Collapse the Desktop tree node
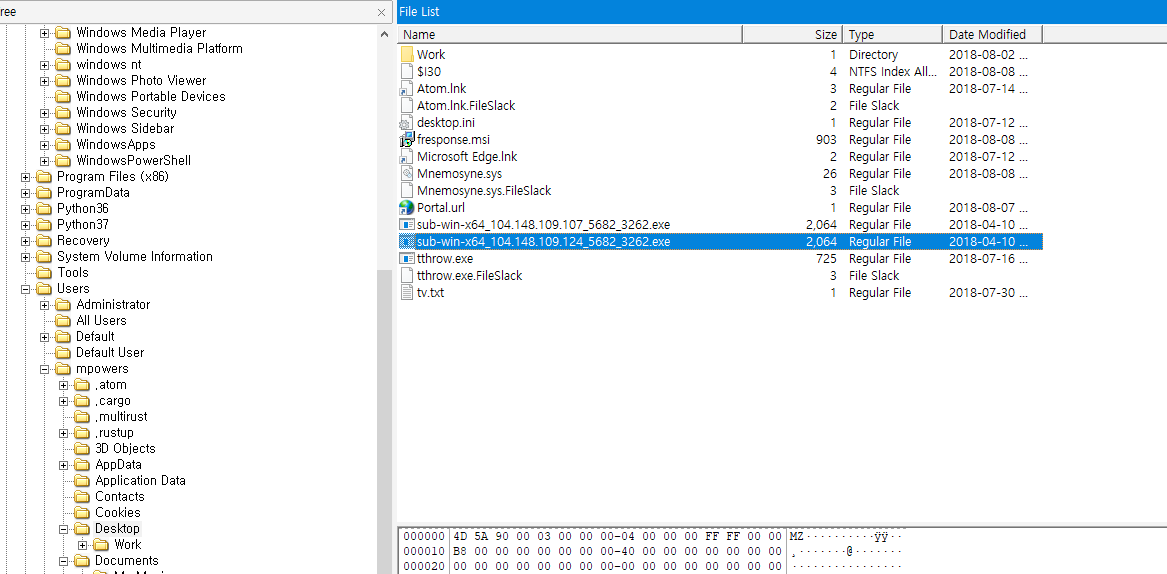 click(x=64, y=529)
